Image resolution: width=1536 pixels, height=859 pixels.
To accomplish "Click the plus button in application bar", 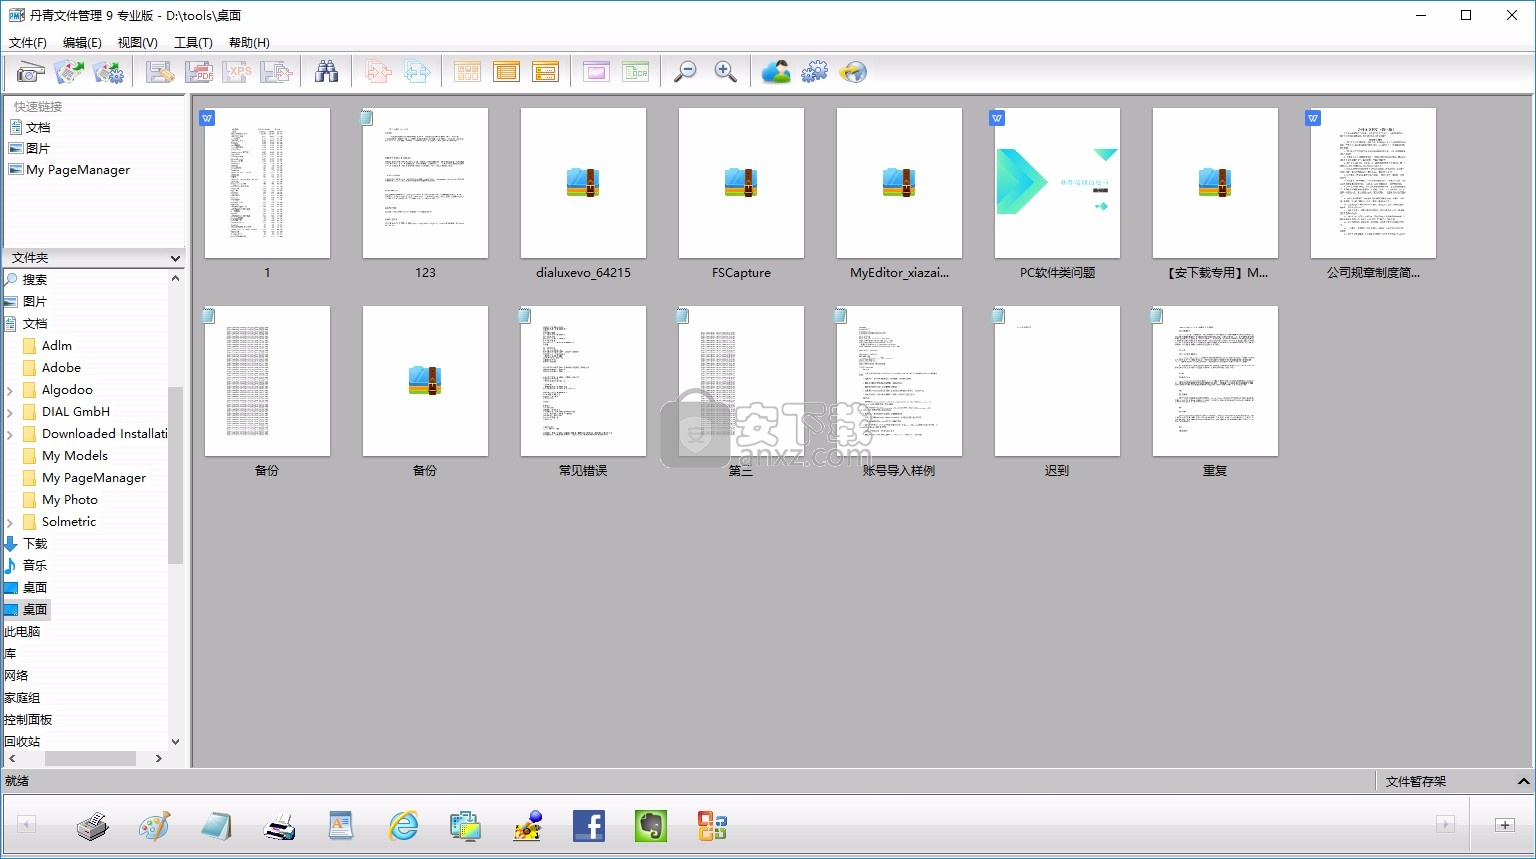I will coord(1504,825).
